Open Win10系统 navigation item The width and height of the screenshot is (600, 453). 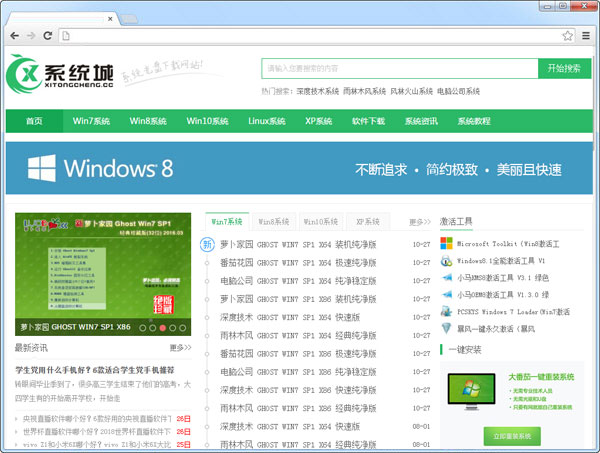coord(207,121)
